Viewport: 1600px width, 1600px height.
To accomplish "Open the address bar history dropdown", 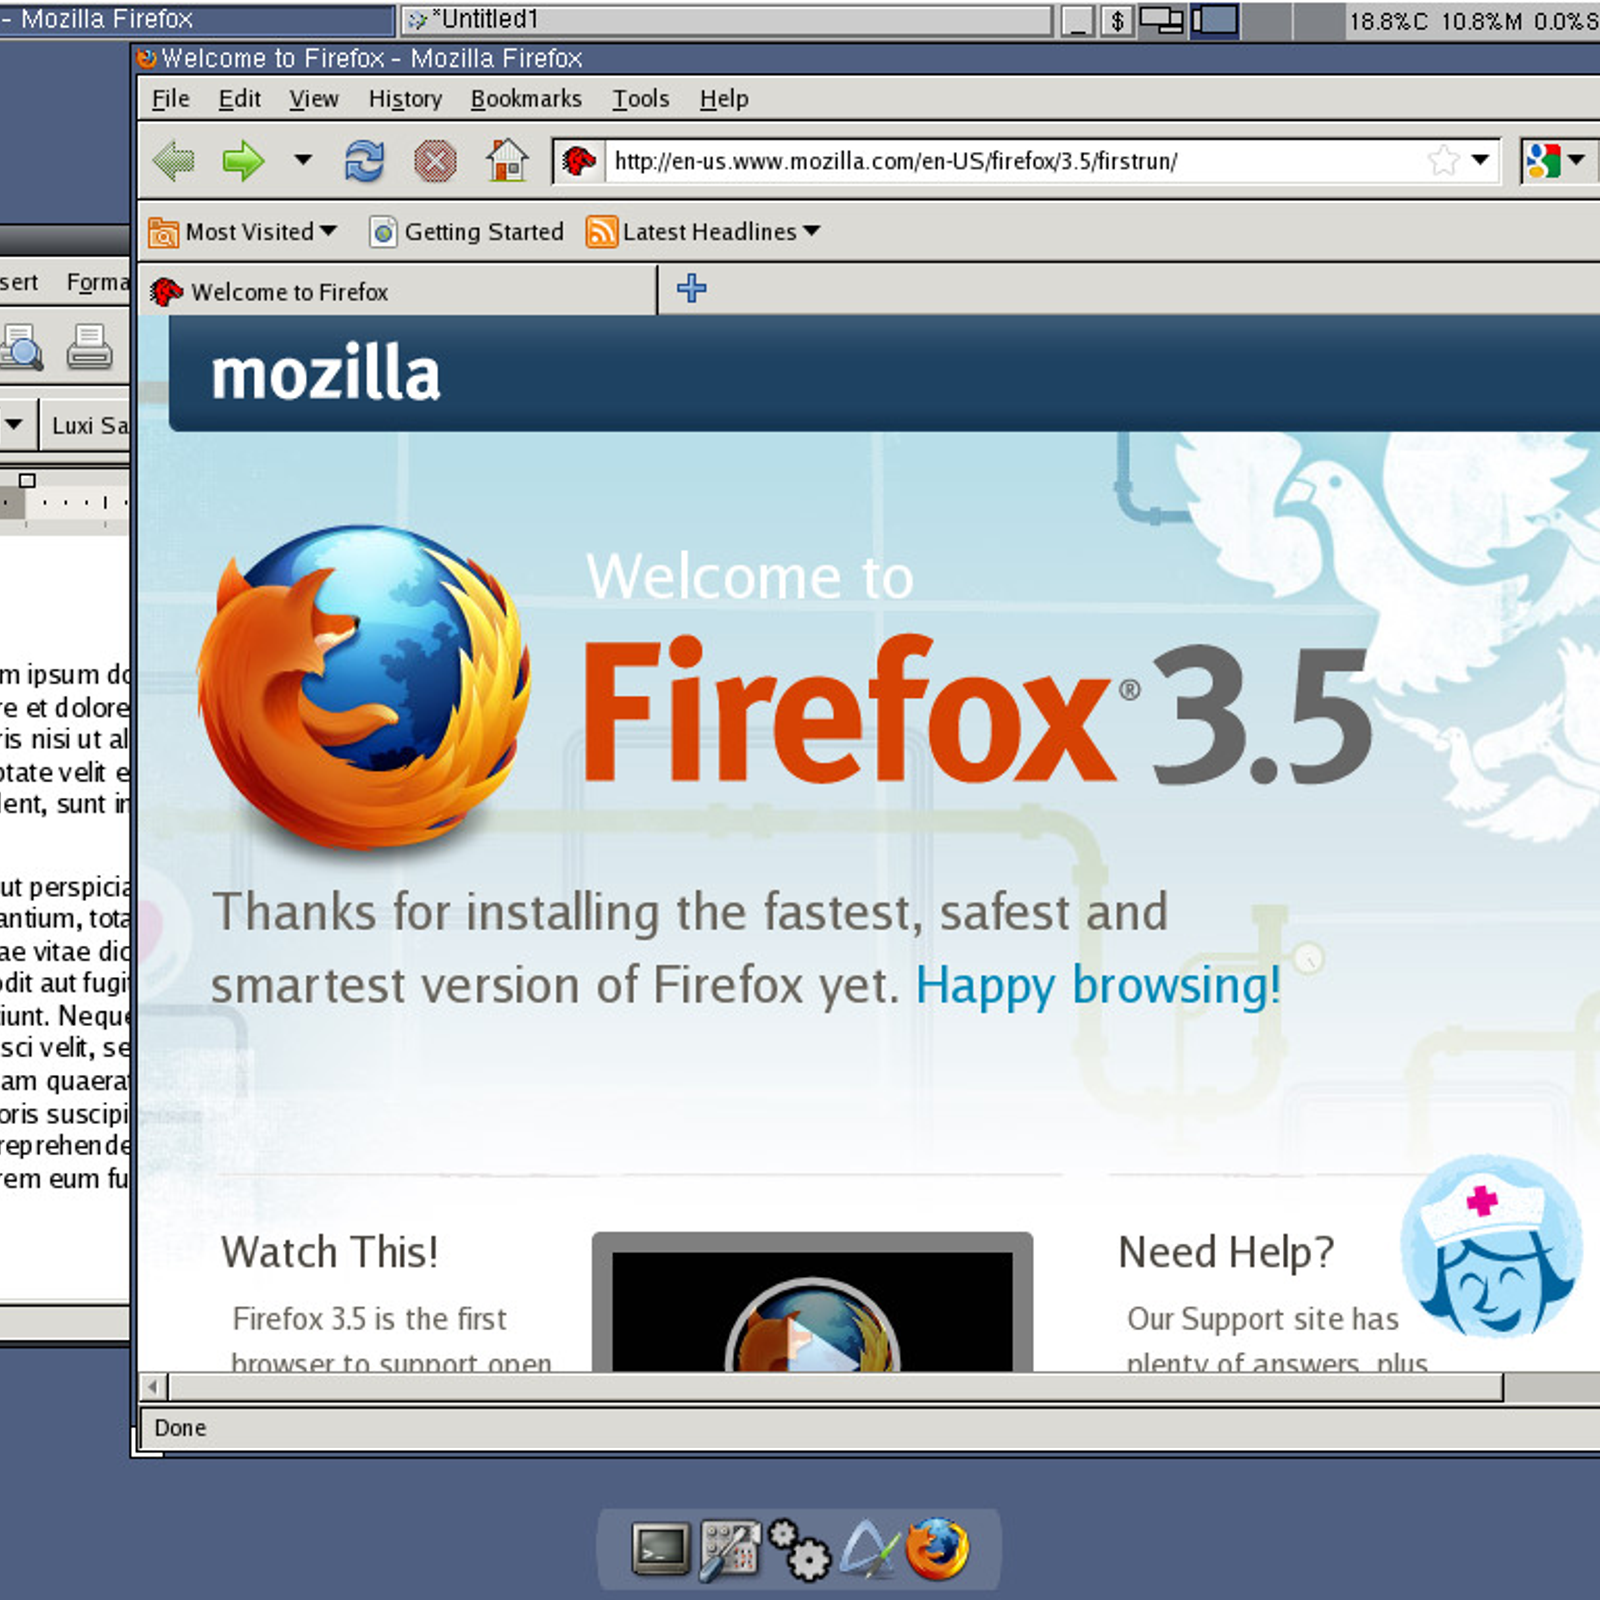I will tap(1480, 160).
